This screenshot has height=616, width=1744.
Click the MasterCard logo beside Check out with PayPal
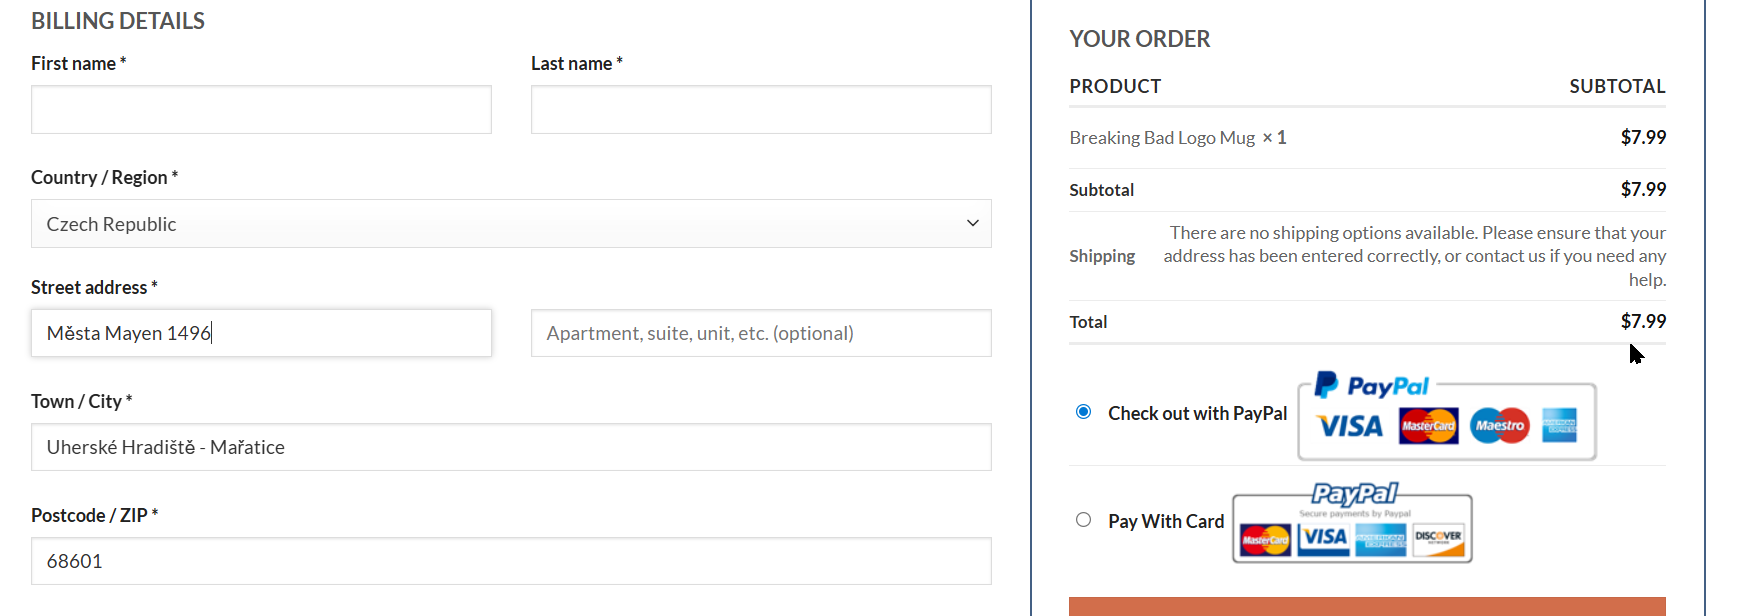pyautogui.click(x=1428, y=426)
